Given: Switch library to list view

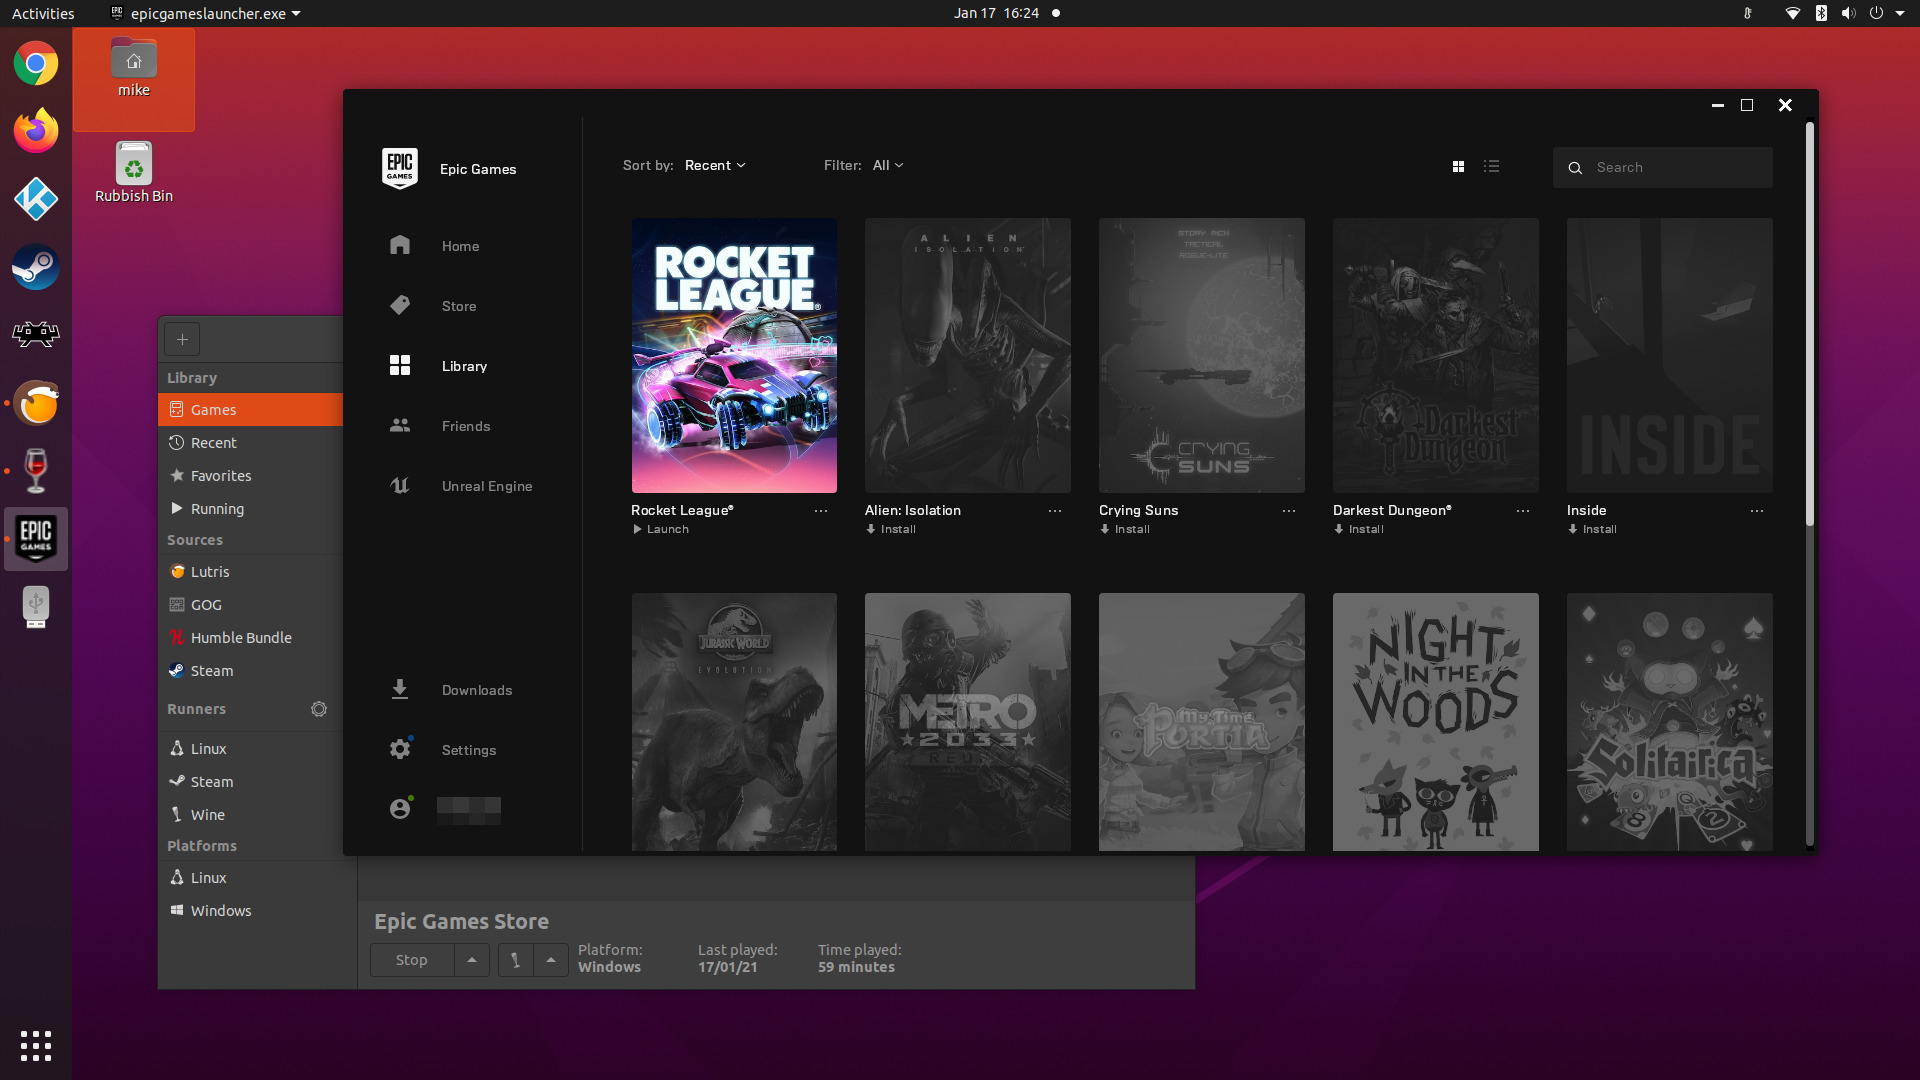Looking at the screenshot, I should point(1491,167).
